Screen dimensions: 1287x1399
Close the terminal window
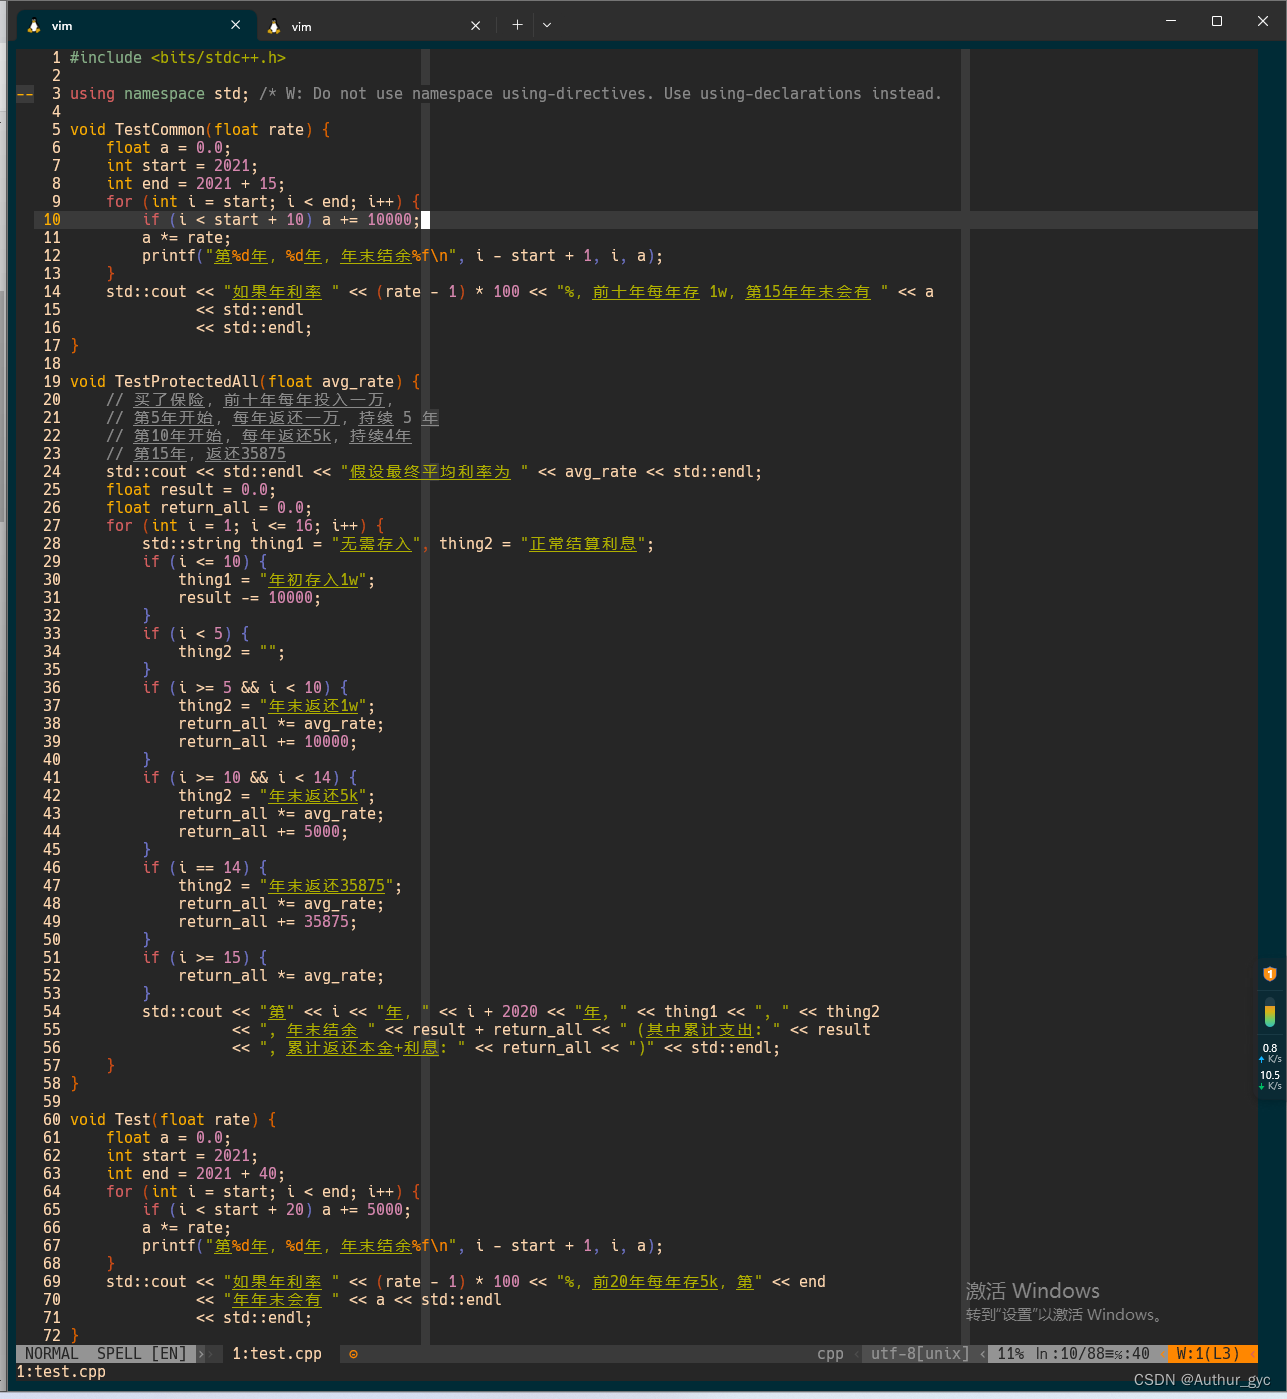point(1263,21)
